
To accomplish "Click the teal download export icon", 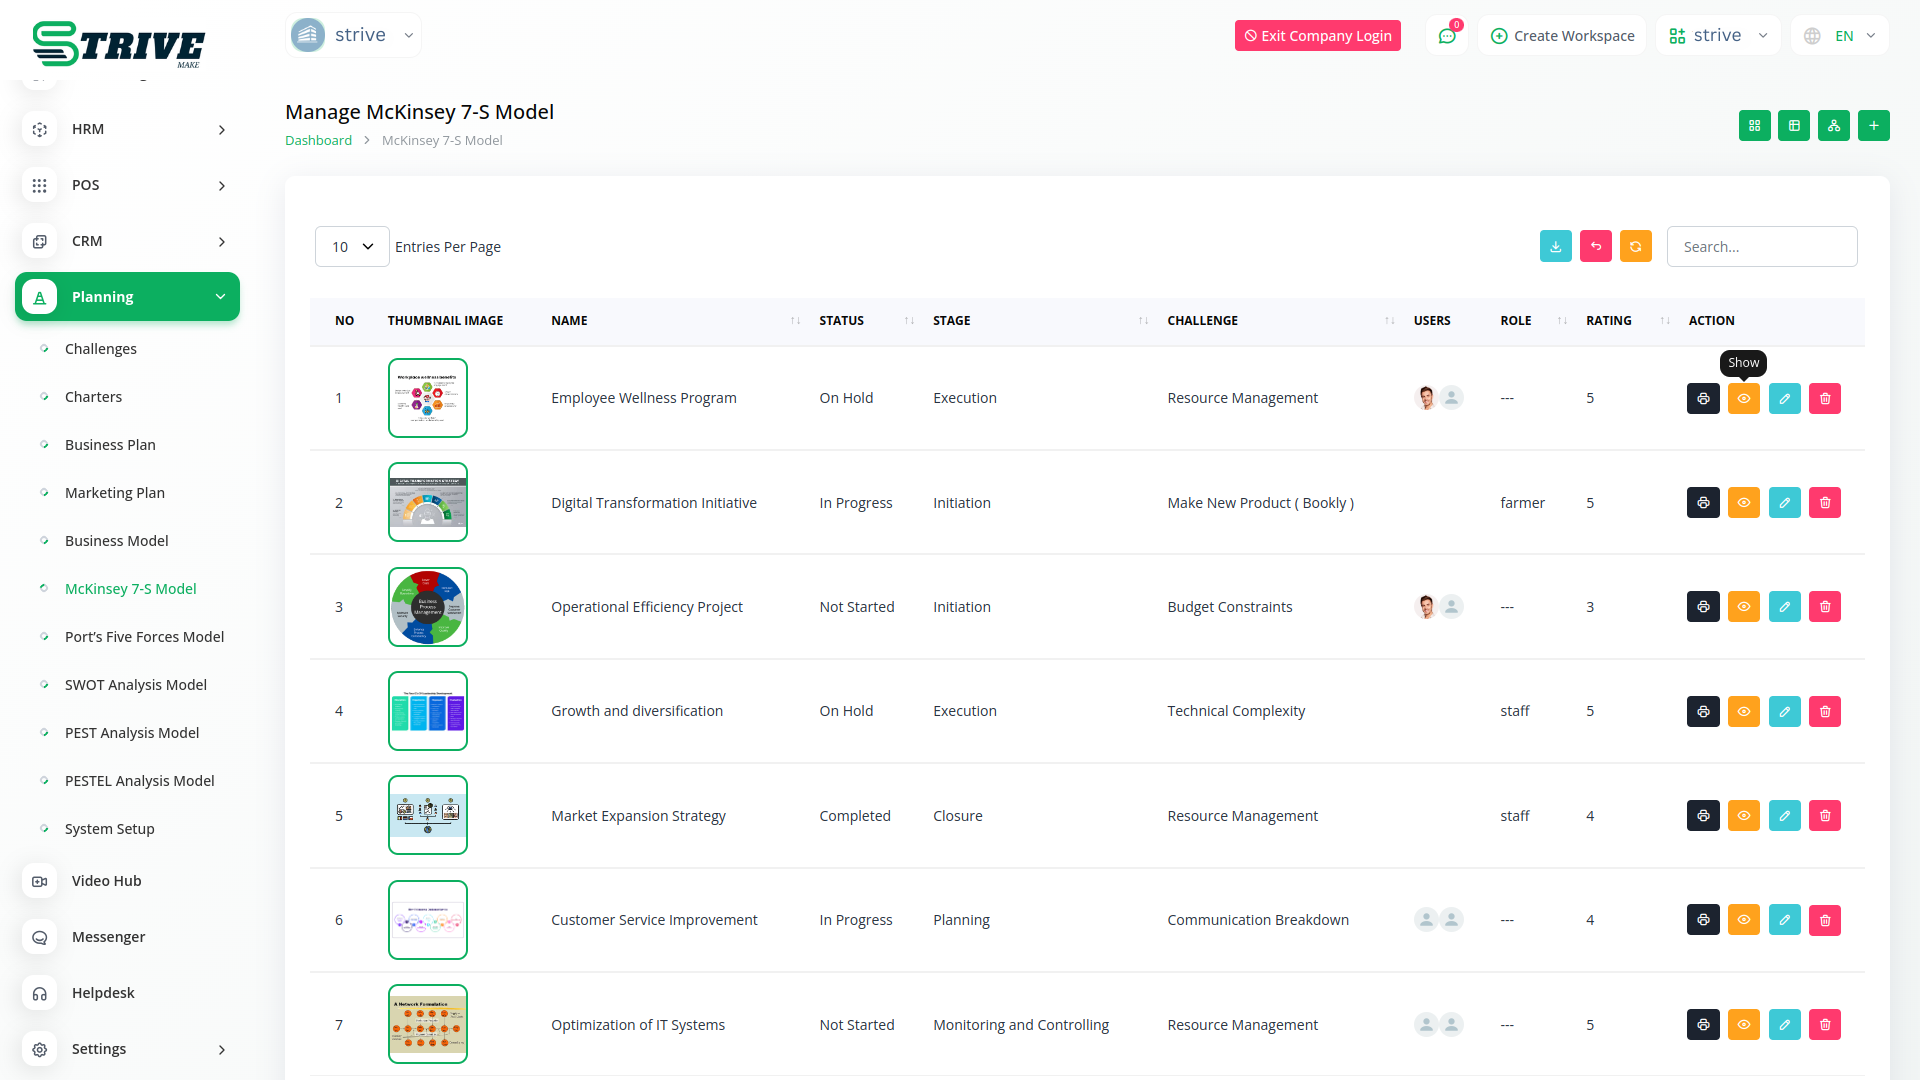I will point(1555,247).
